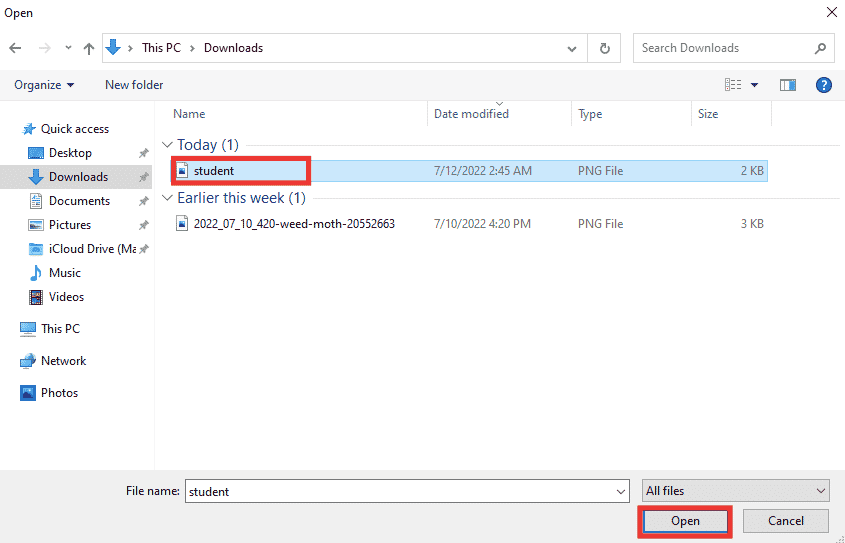The image size is (845, 543).
Task: Select Downloads in the address path
Action: [x=233, y=48]
